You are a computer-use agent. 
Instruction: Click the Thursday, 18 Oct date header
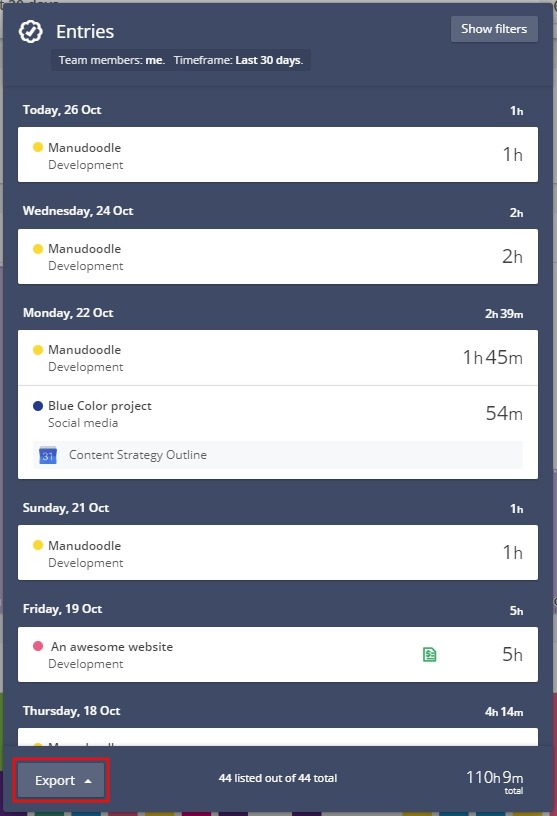point(71,711)
